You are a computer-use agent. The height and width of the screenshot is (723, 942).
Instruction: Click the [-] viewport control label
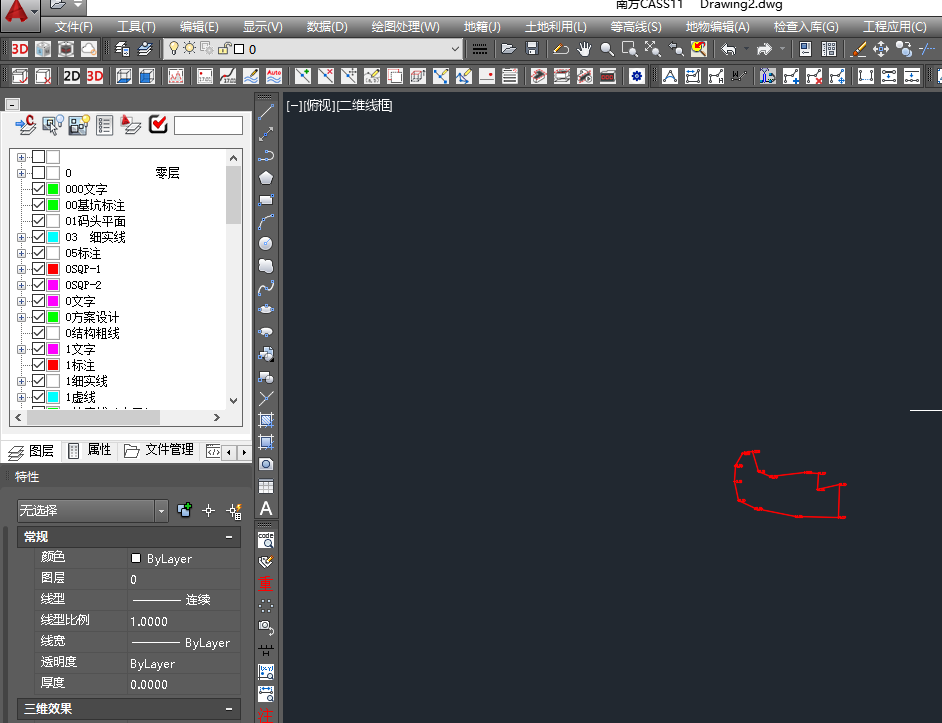click(294, 106)
